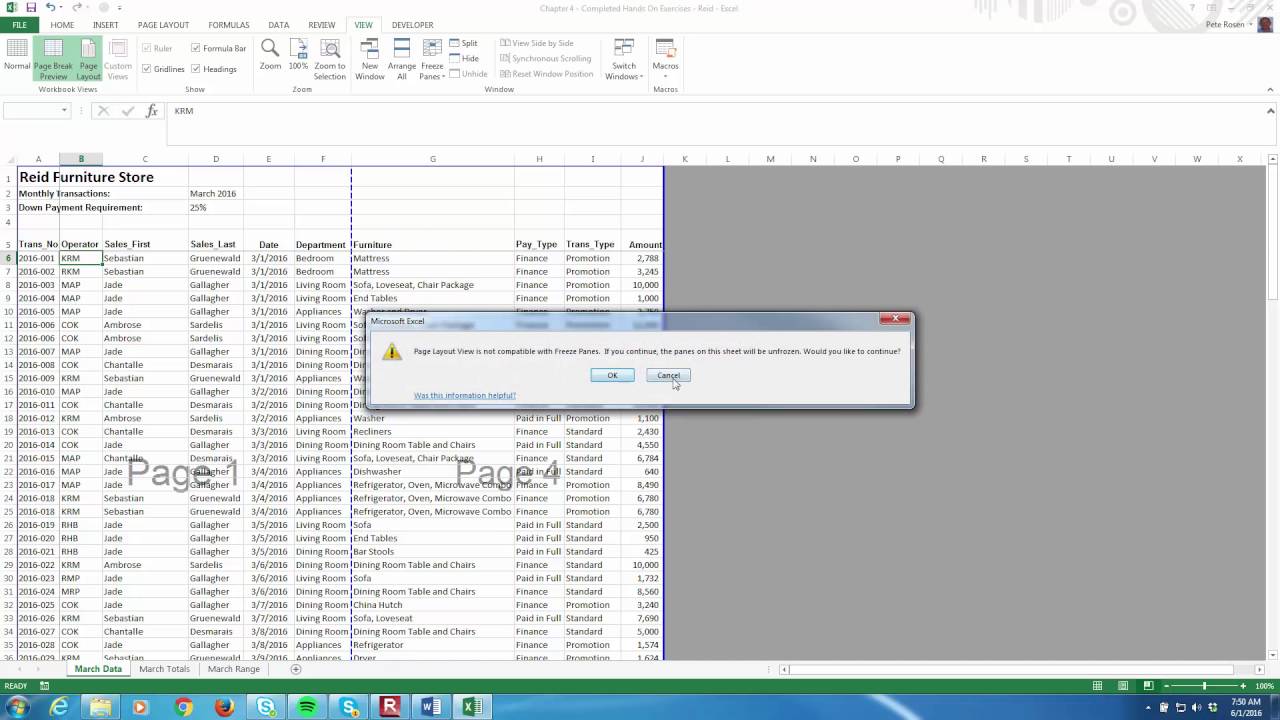Select the March Range sheet tab
Screen dimensions: 1280x720
click(x=233, y=669)
